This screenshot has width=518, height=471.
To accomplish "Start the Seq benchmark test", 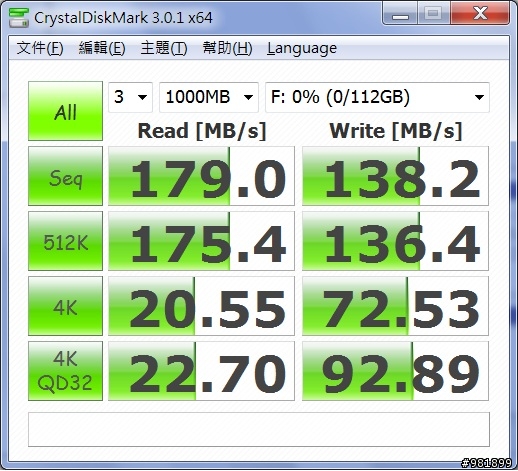I will pyautogui.click(x=65, y=176).
